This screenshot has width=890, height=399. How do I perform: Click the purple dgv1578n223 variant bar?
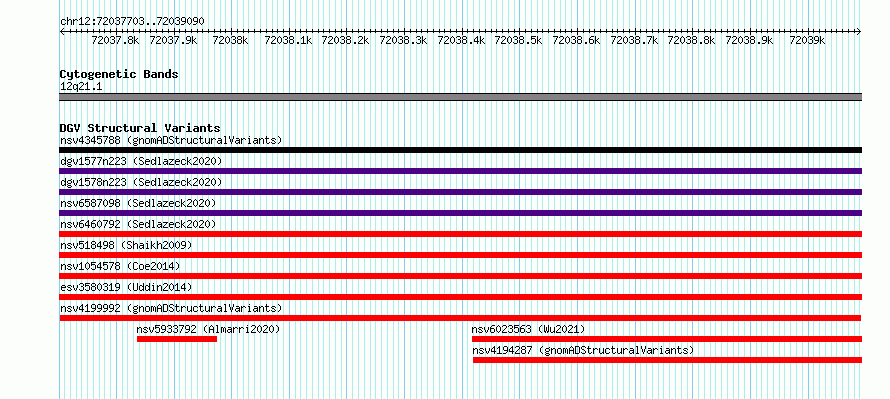[x=461, y=192]
